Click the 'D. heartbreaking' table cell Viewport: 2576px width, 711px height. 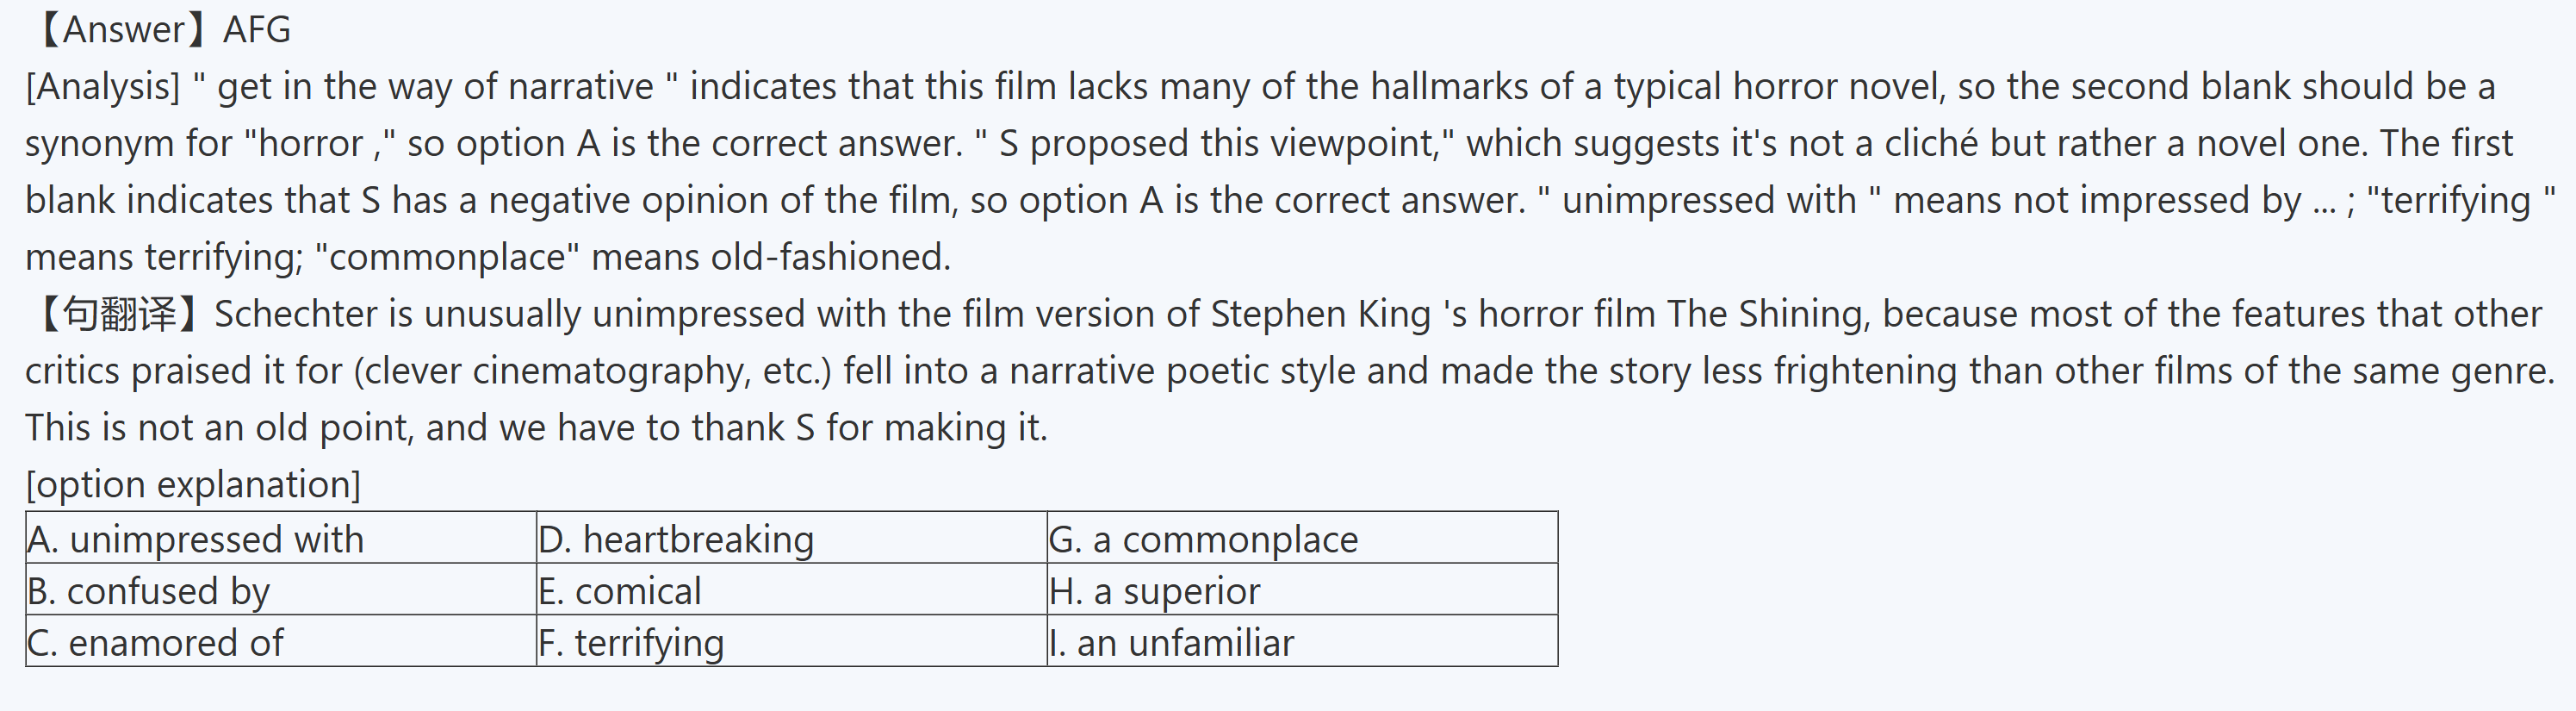[790, 539]
